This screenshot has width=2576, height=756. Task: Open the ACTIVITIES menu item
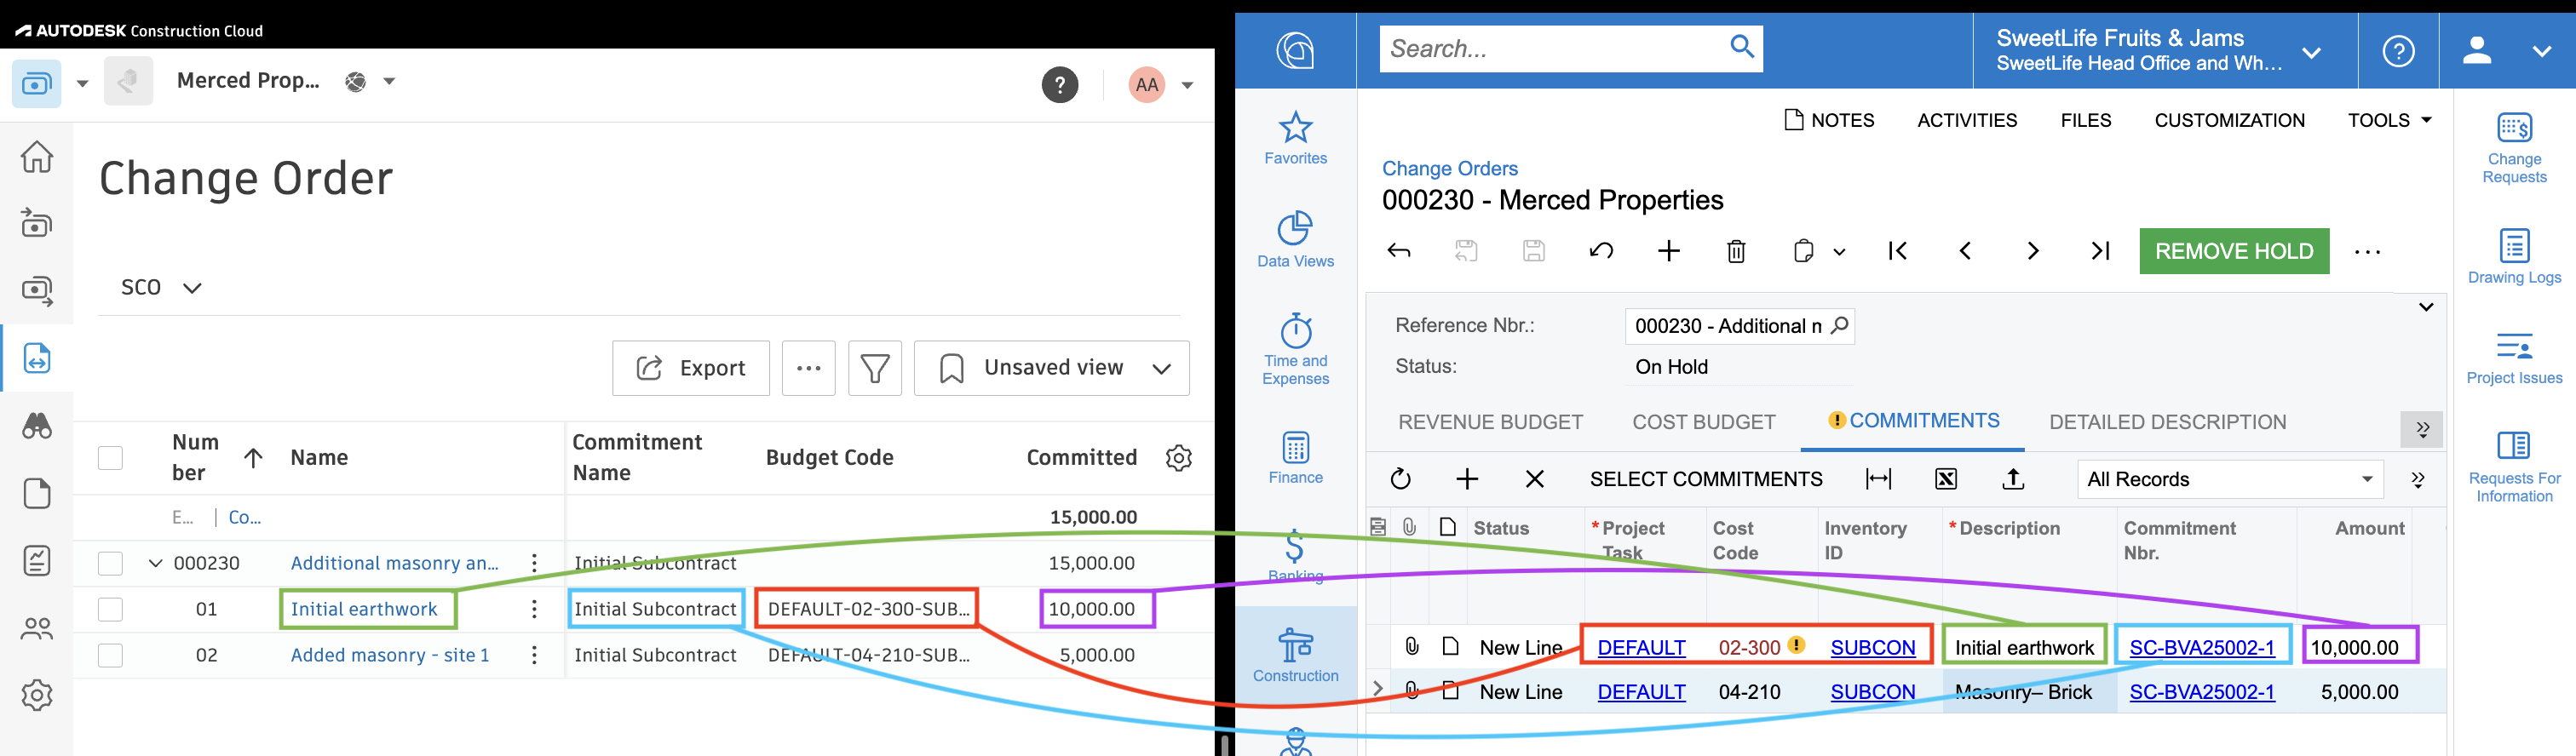pyautogui.click(x=1967, y=120)
